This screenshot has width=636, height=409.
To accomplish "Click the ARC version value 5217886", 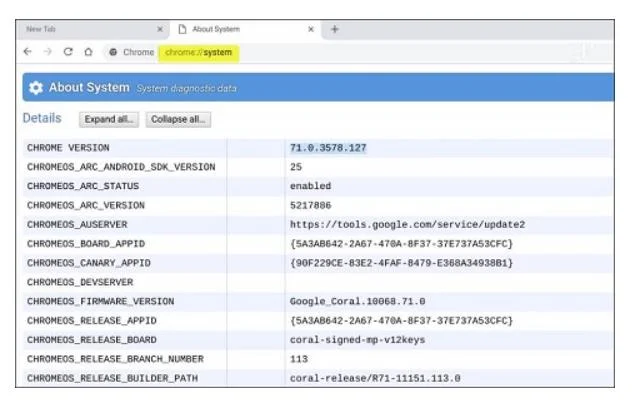I will [x=310, y=205].
